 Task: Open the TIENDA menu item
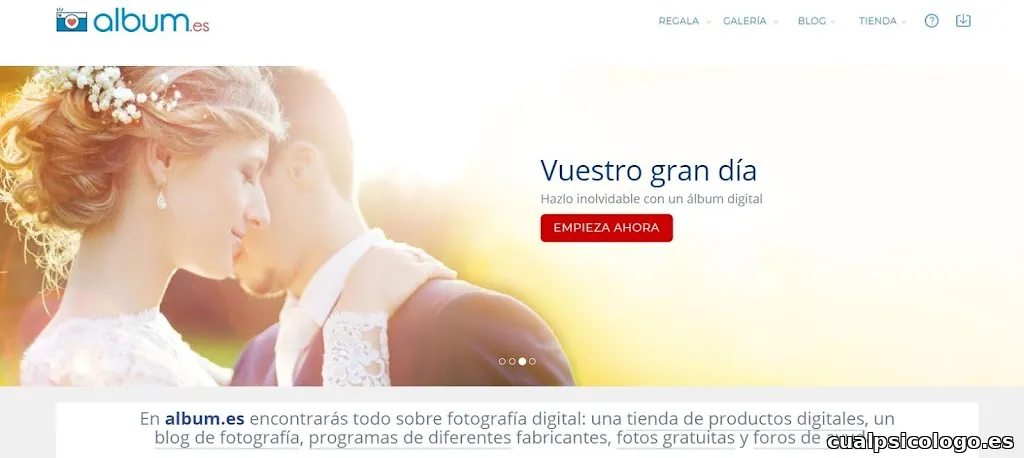point(878,21)
